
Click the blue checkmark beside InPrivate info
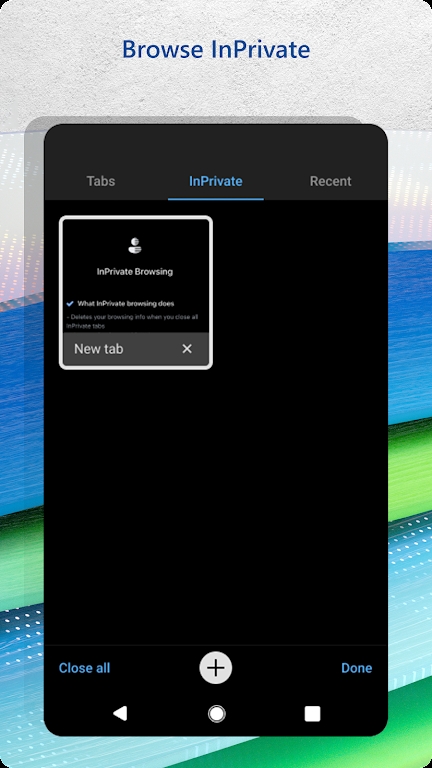[x=70, y=304]
